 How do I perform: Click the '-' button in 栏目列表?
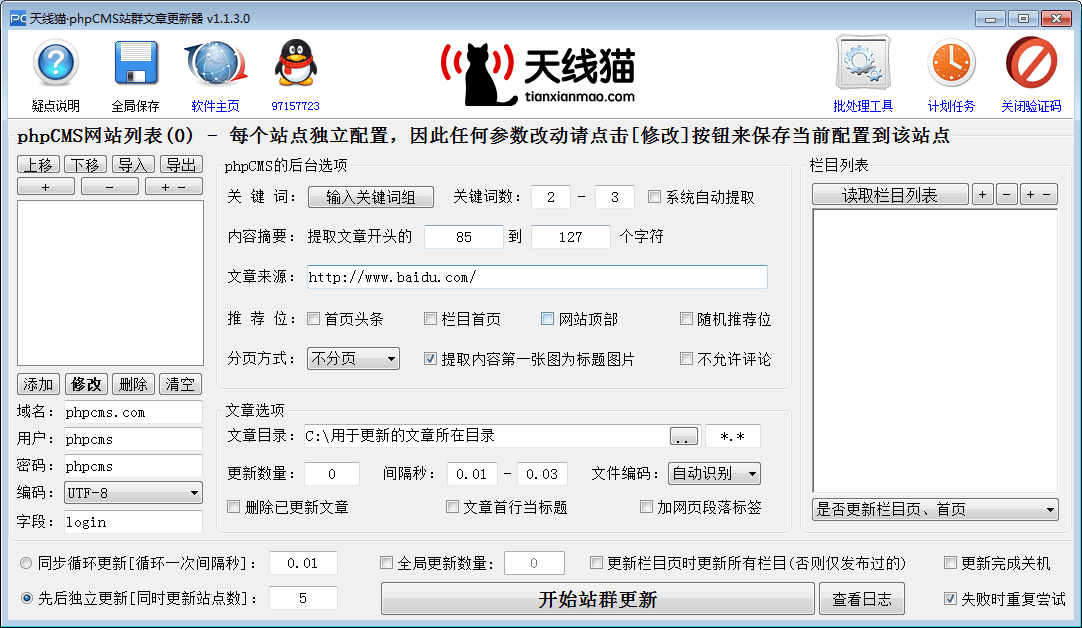tap(1007, 195)
